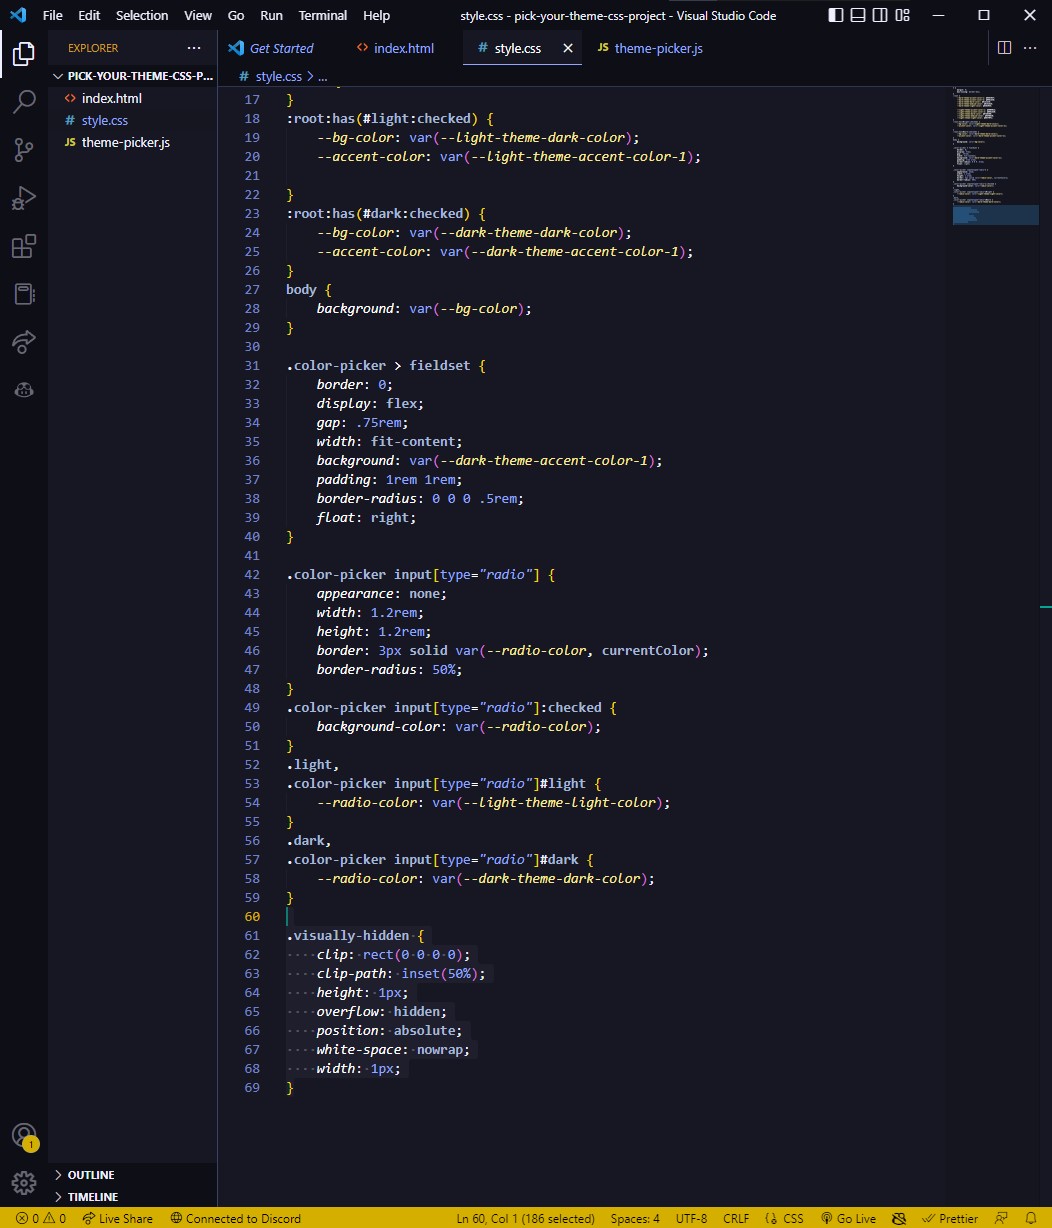Click the body selector on line 27
1052x1228 pixels.
(x=301, y=289)
